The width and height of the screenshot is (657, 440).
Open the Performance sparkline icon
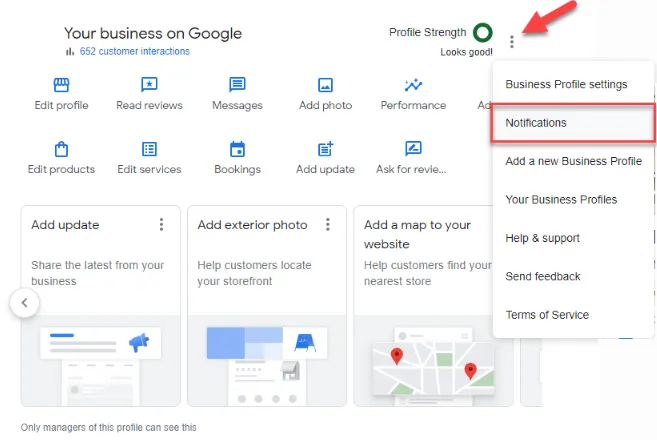(413, 85)
